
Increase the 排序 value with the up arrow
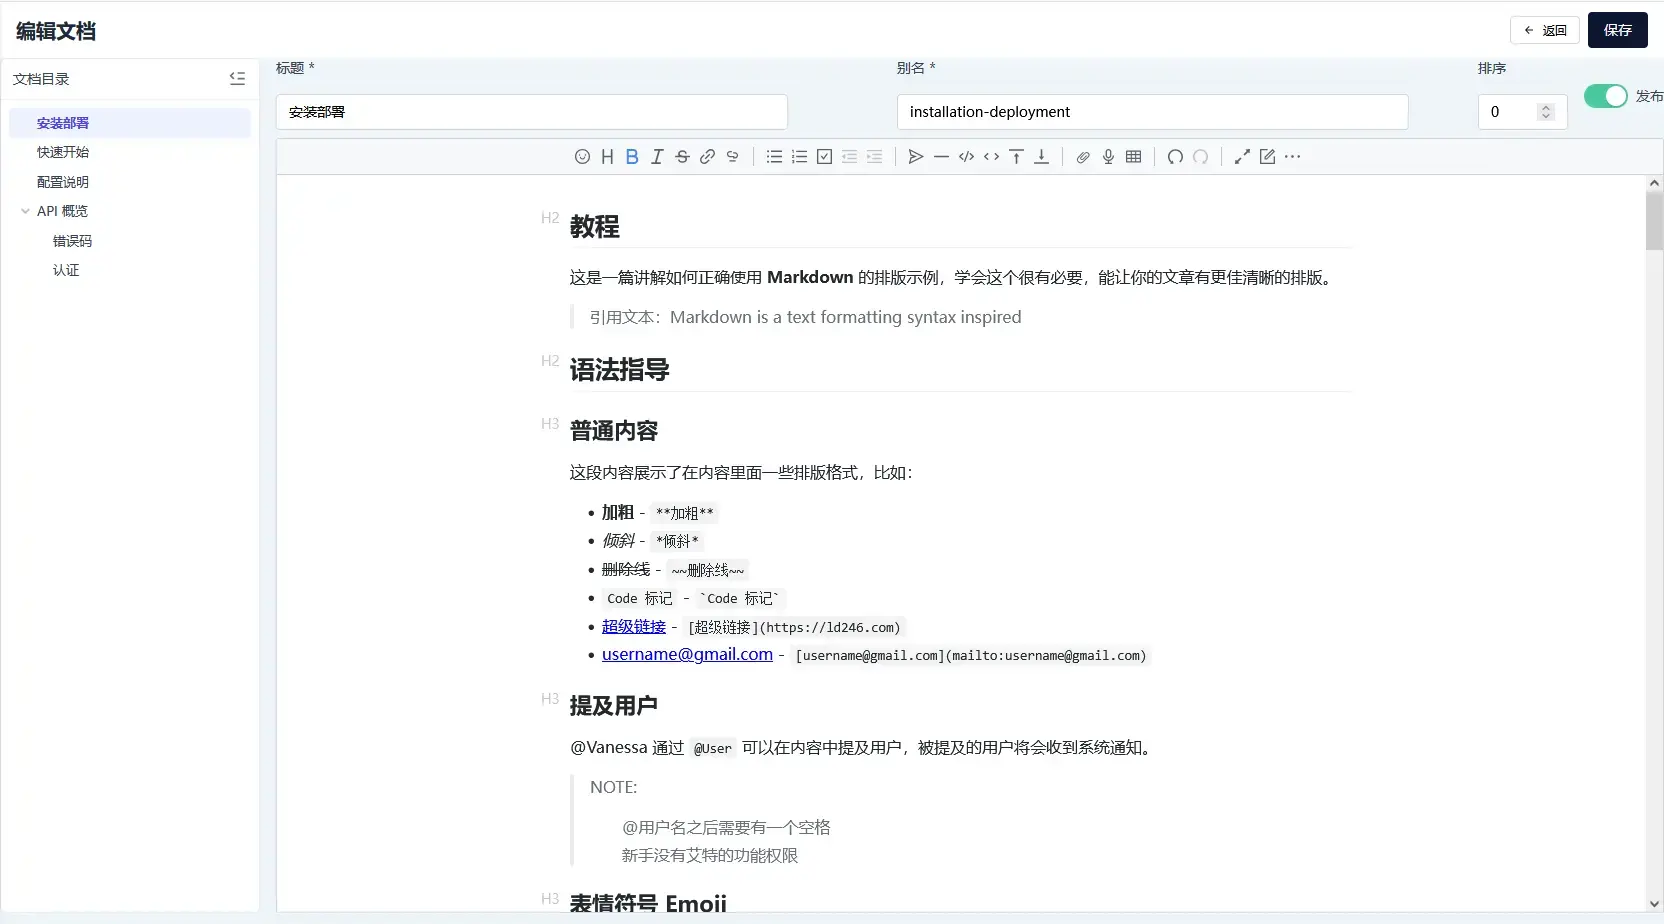point(1546,107)
